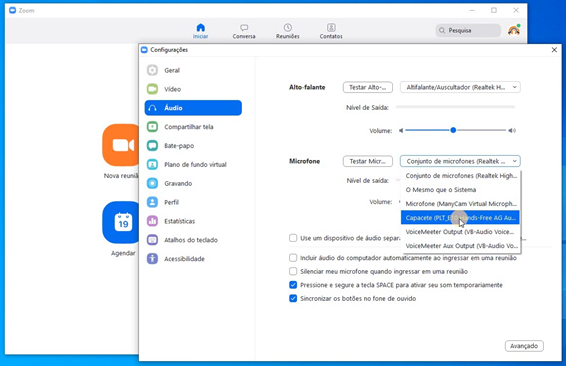This screenshot has width=566, height=366.
Task: Choose O Mesmo que o Sistema option
Action: (460, 189)
